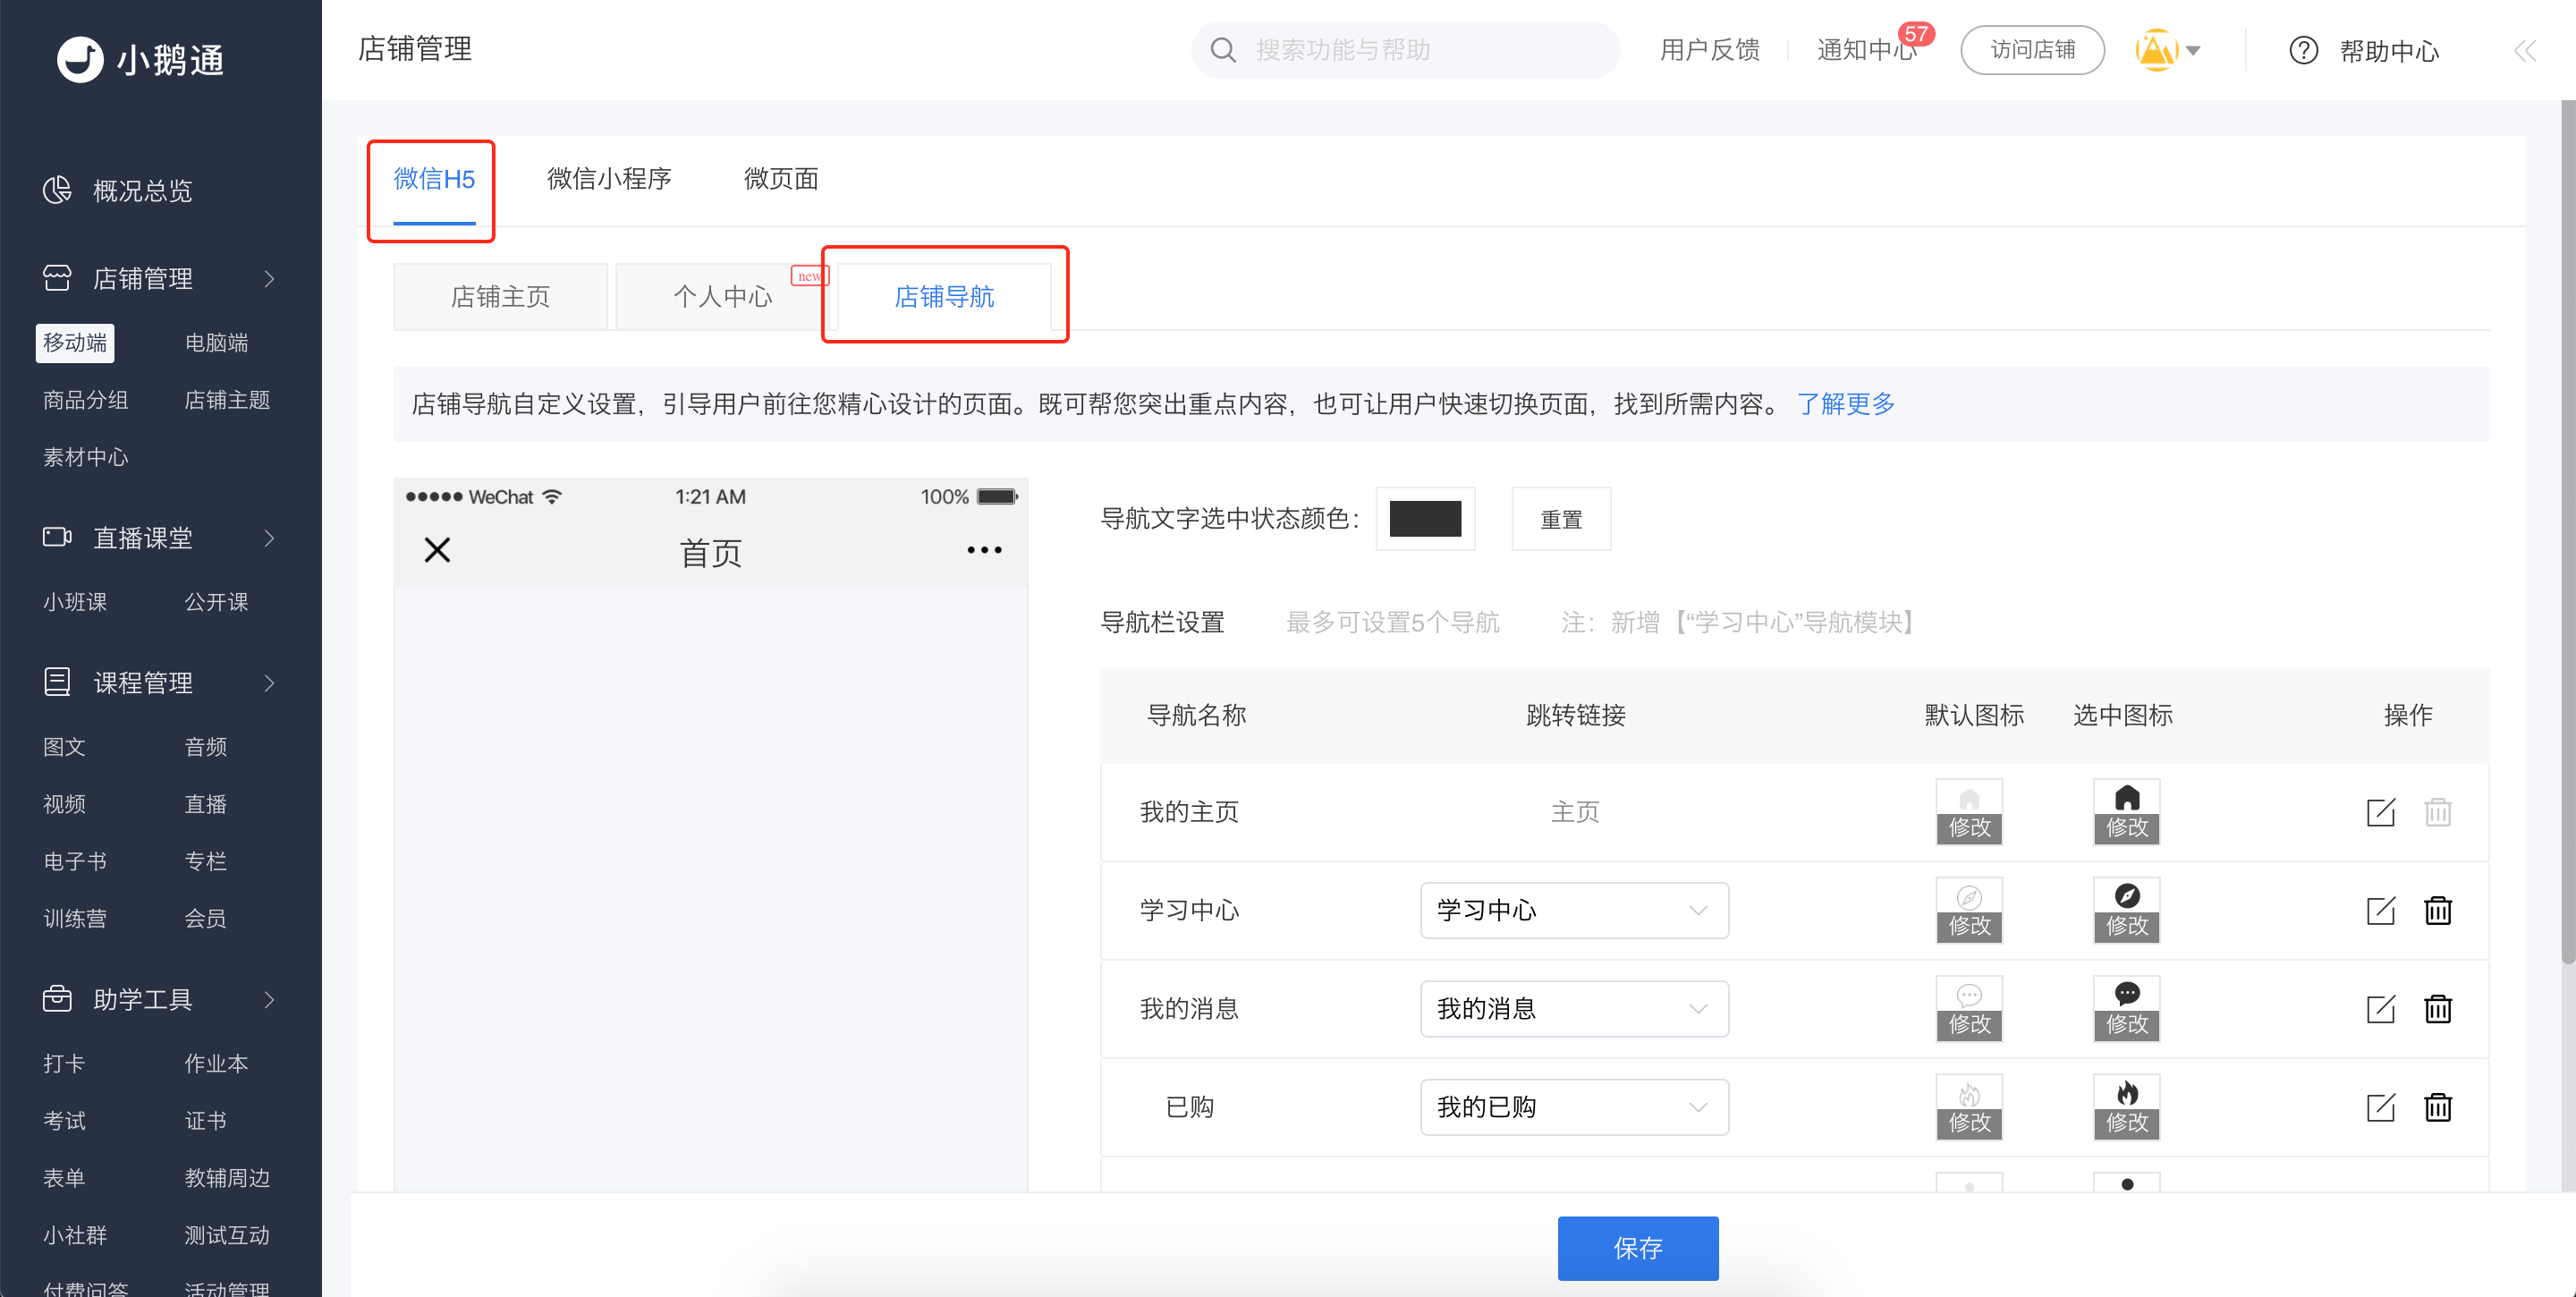Click the blue 保存 button

[1637, 1247]
